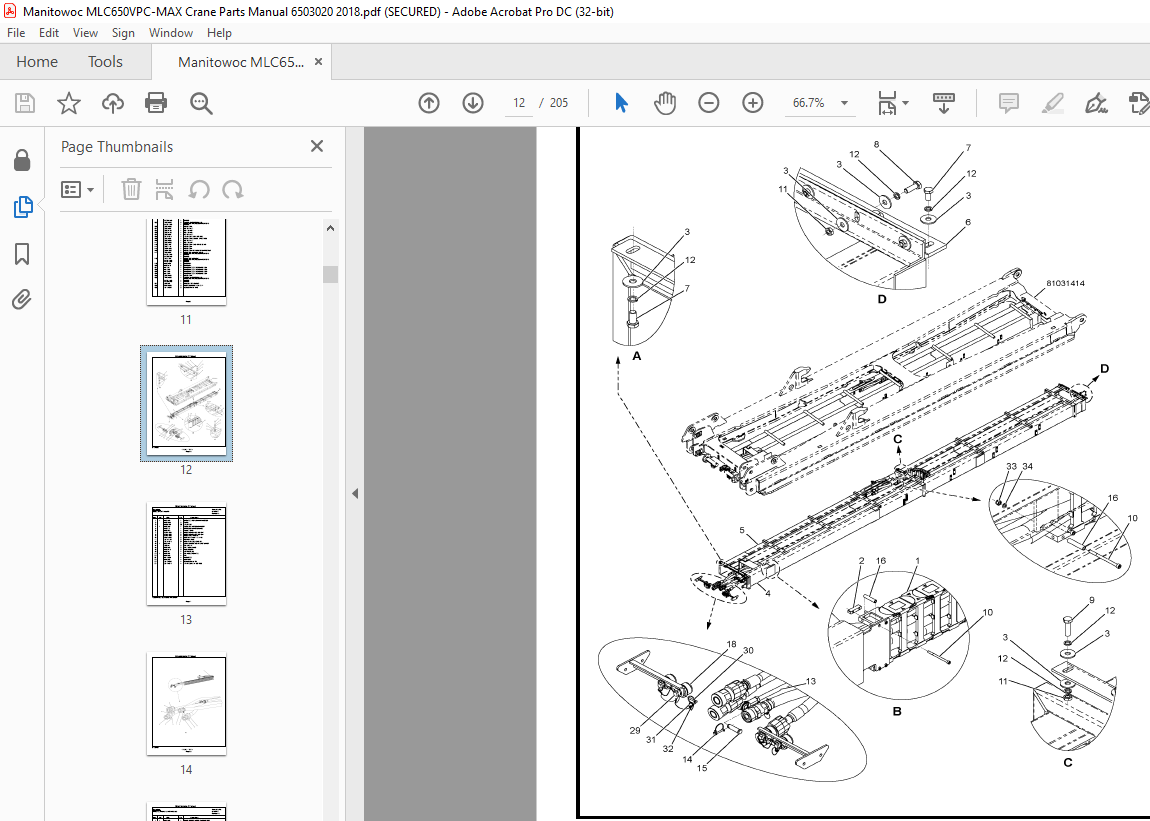Open Page Thumbnails sidebar icon
The image size is (1150, 821).
(22, 207)
